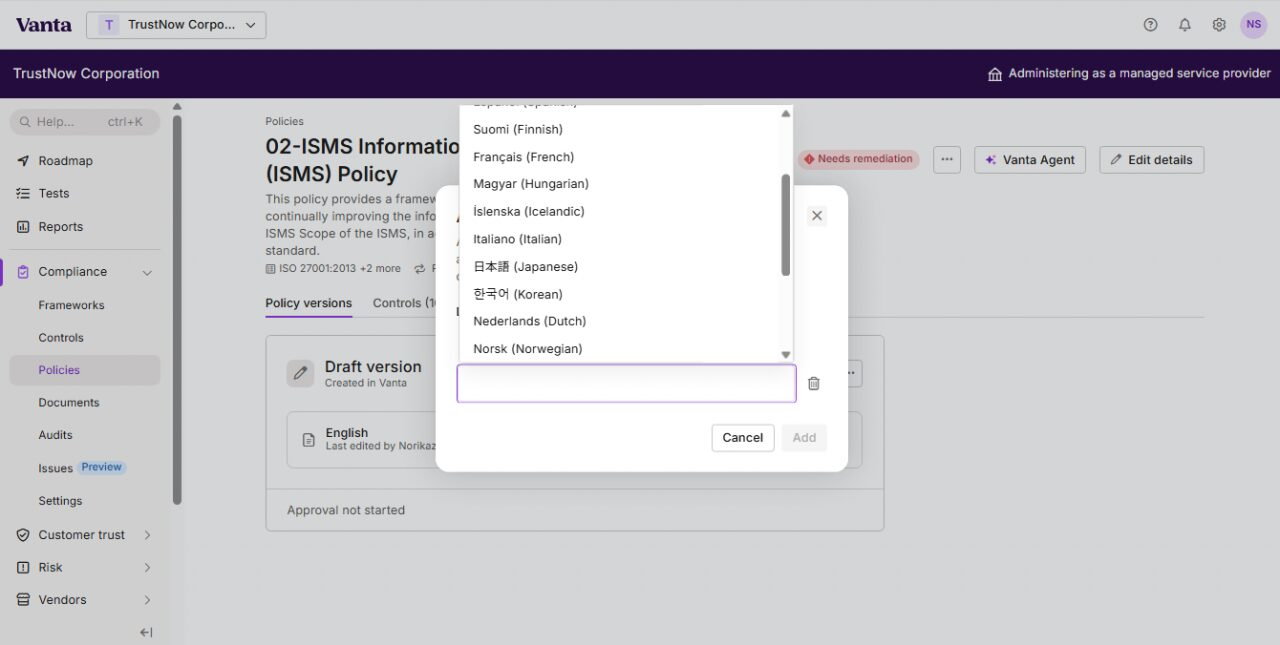Click language list scroll up arrow

tap(786, 113)
